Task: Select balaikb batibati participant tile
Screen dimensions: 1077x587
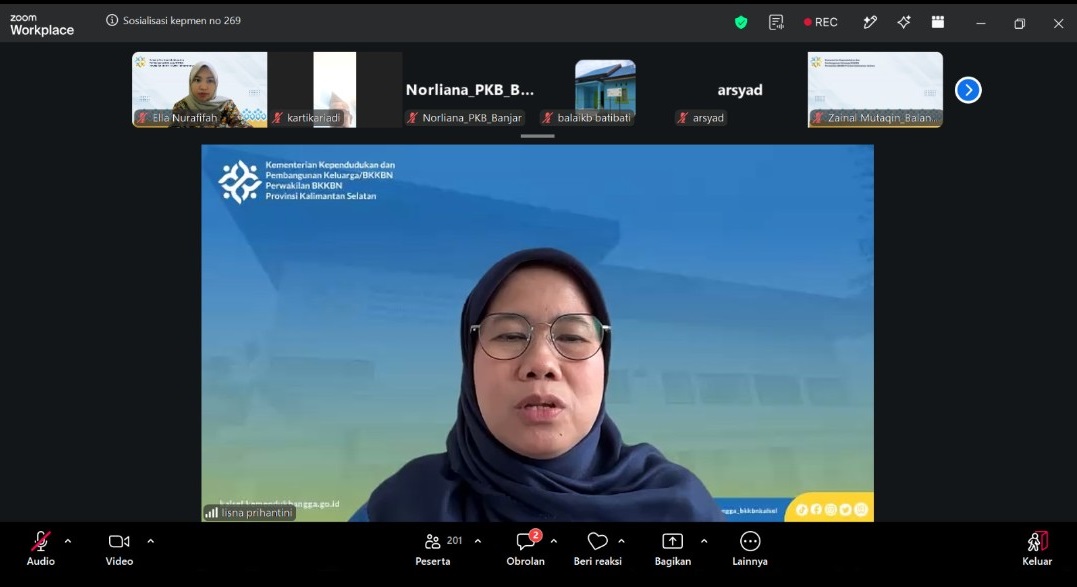Action: [605, 90]
